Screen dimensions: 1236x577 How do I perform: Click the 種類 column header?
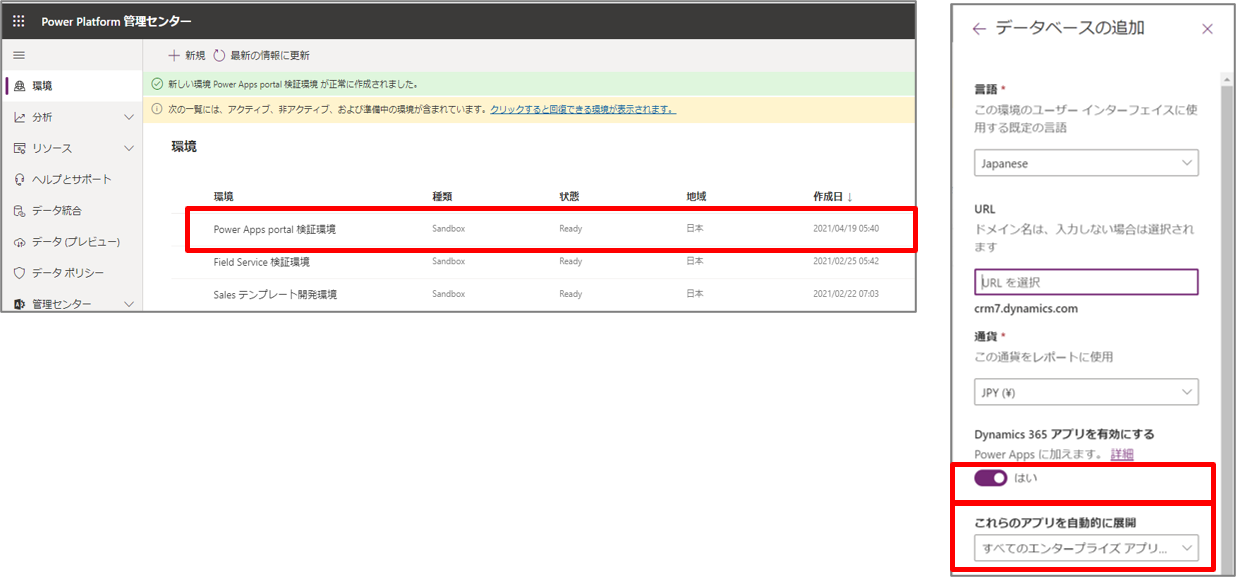coord(443,197)
